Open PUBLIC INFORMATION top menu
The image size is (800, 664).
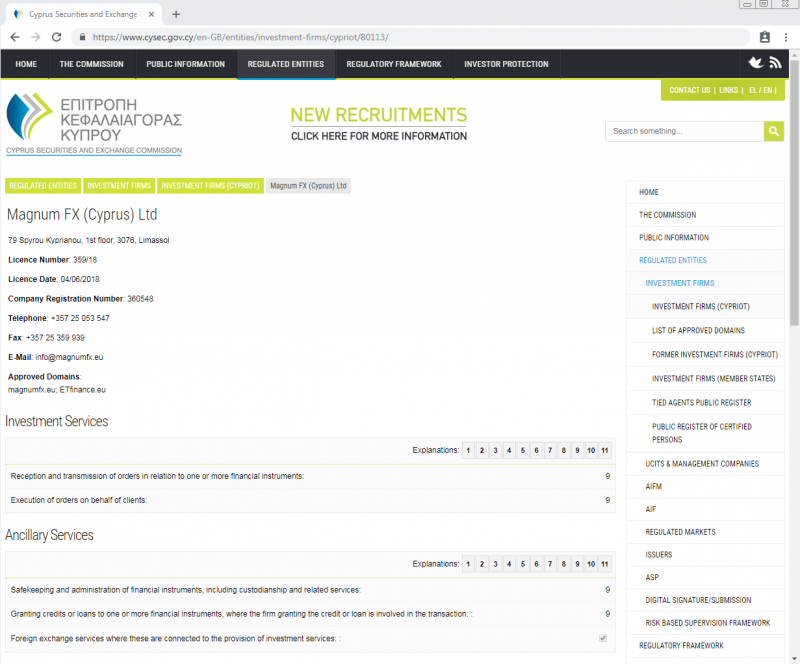(x=186, y=64)
